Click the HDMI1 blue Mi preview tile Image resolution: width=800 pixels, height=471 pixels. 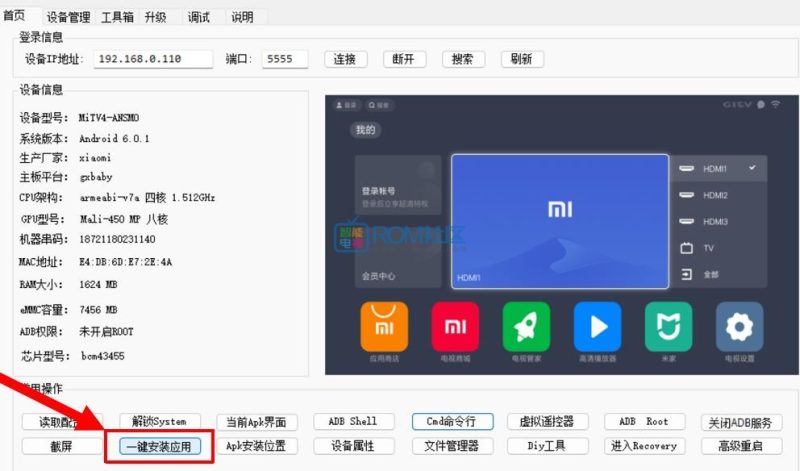coord(560,221)
